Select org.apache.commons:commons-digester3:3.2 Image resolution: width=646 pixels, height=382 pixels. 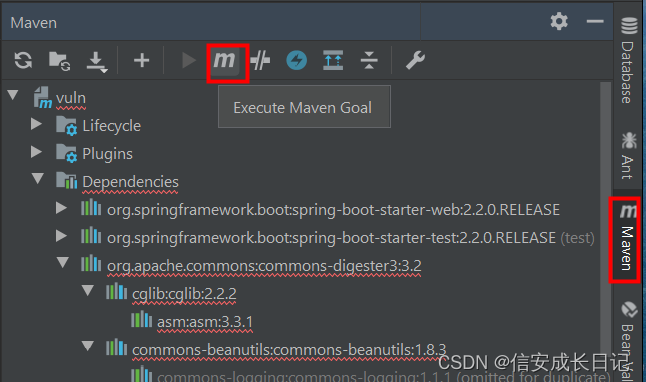[x=264, y=266]
